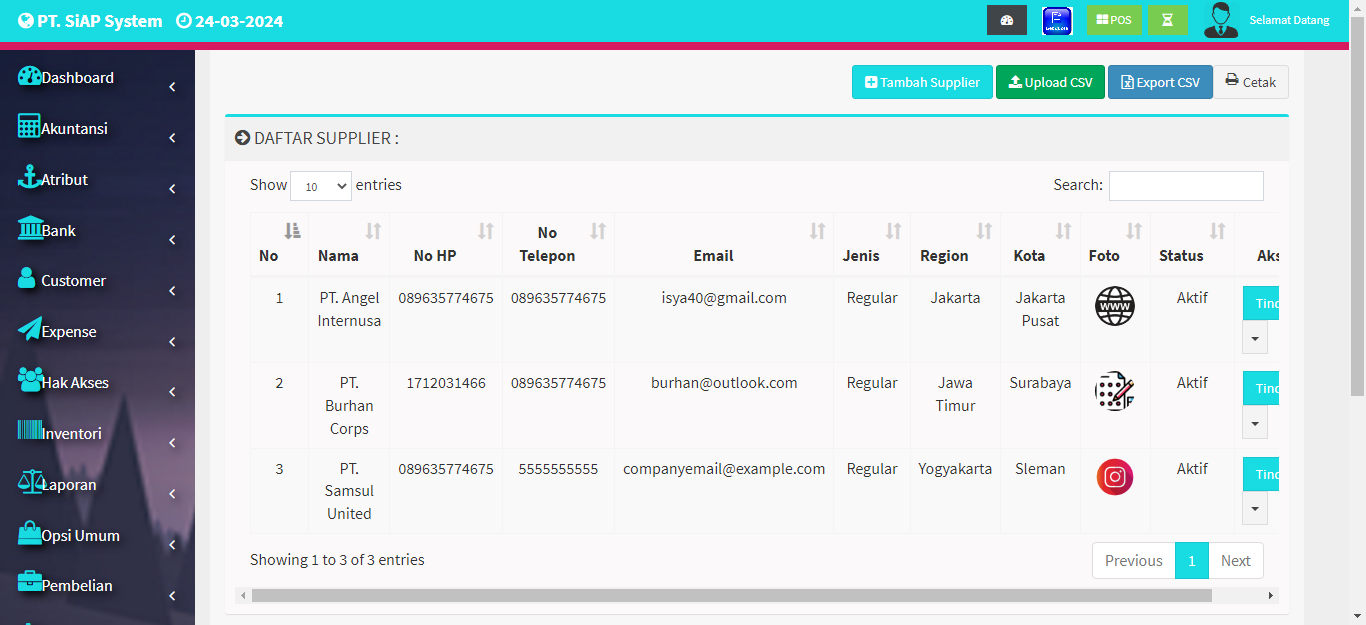This screenshot has height=625, width=1366.
Task: Click the hourglass icon button
Action: click(x=1167, y=20)
